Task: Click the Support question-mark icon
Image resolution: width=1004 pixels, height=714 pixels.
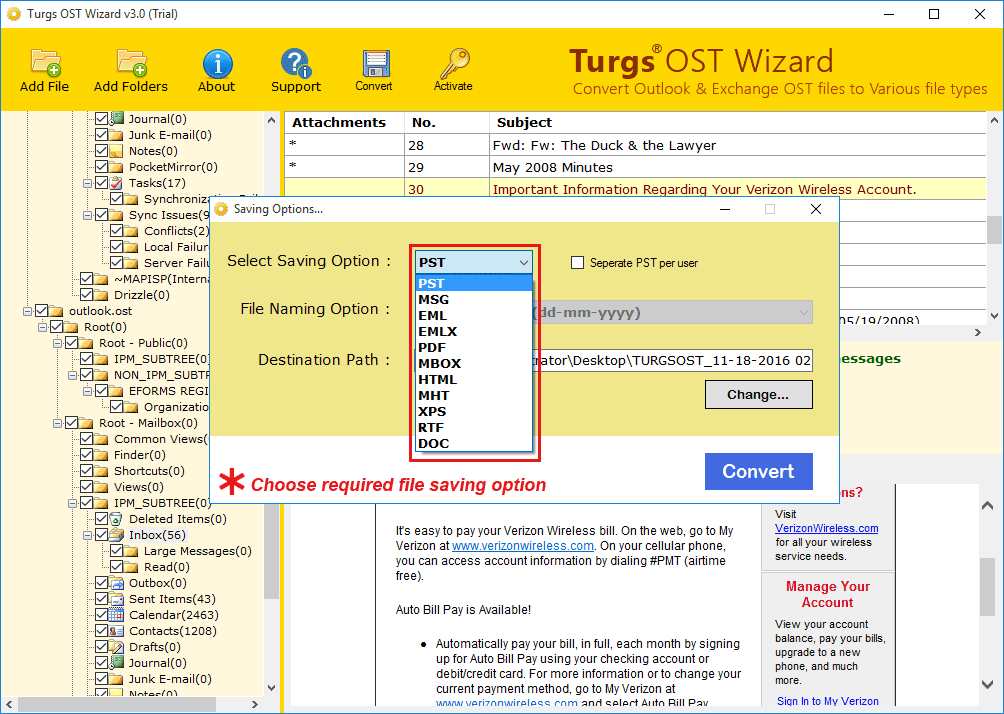Action: point(295,63)
